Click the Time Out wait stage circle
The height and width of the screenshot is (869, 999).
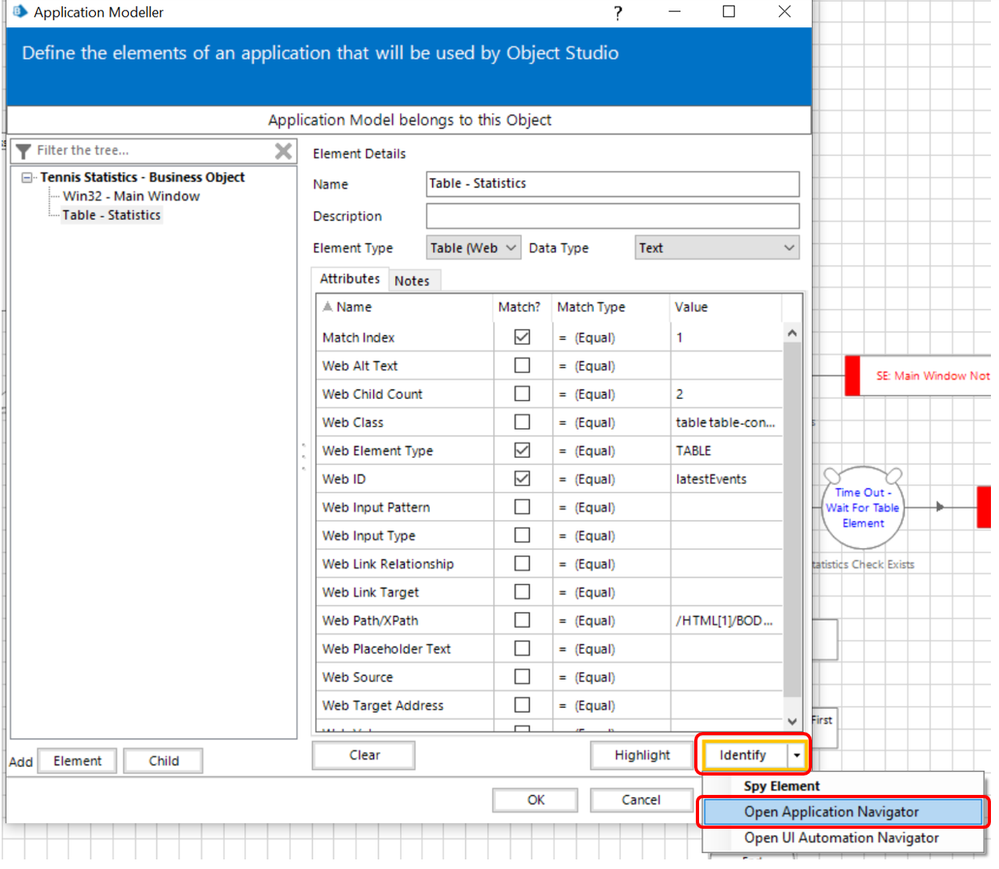coord(862,508)
